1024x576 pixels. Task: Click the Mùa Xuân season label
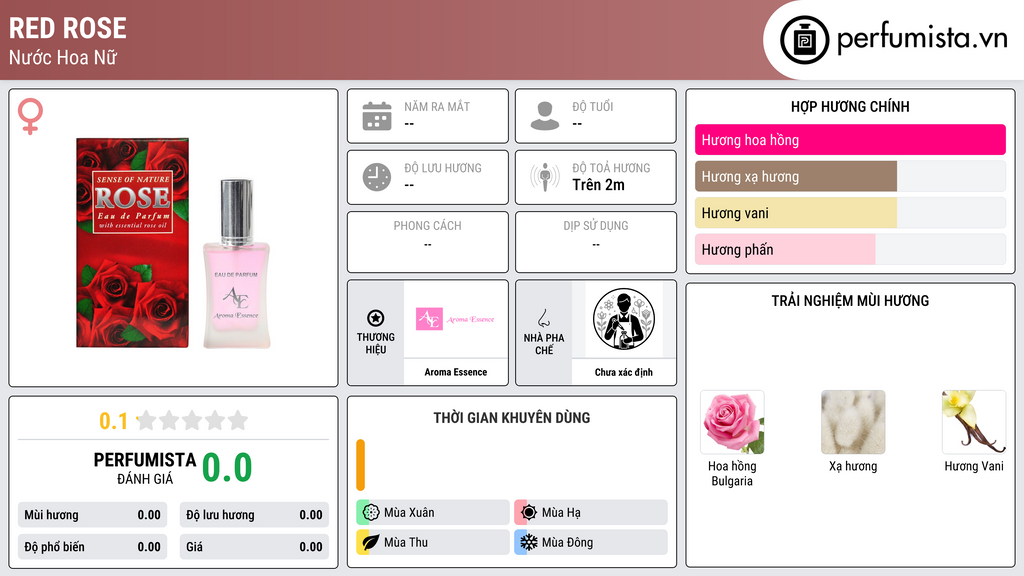click(x=409, y=513)
